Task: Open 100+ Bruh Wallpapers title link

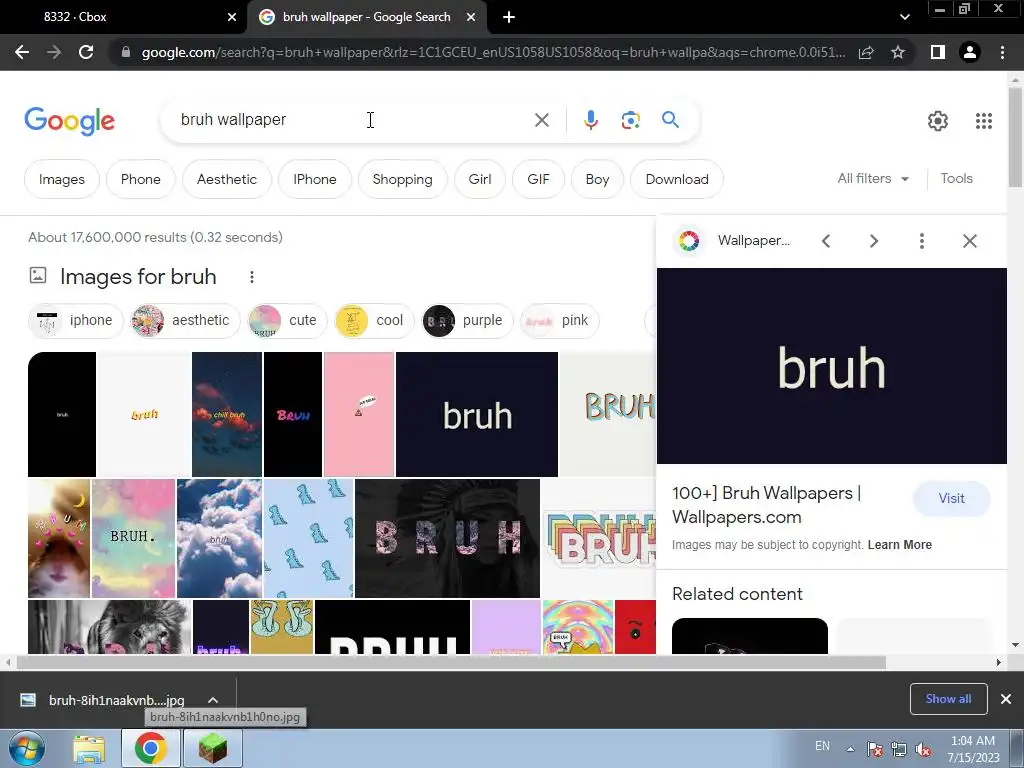Action: (x=766, y=505)
